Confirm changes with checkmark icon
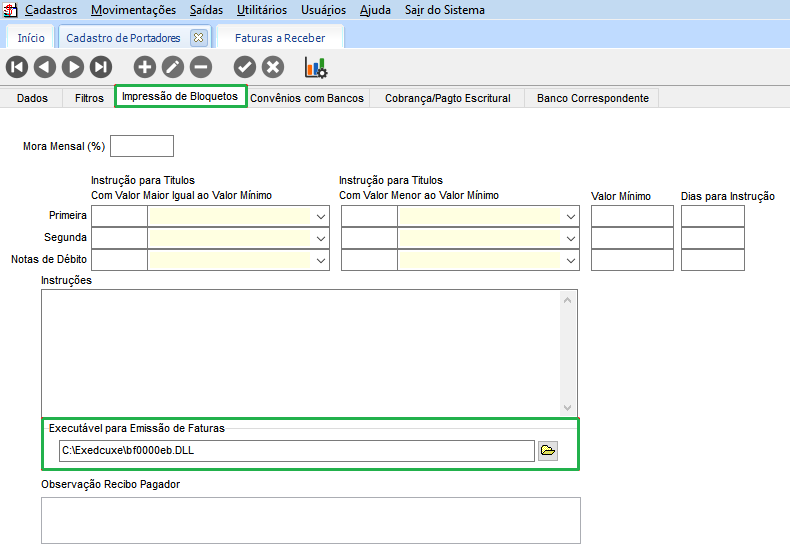The image size is (790, 555). [245, 67]
